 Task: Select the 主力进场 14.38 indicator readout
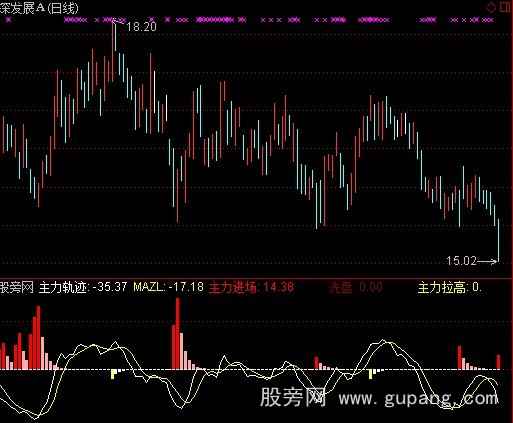coord(252,287)
